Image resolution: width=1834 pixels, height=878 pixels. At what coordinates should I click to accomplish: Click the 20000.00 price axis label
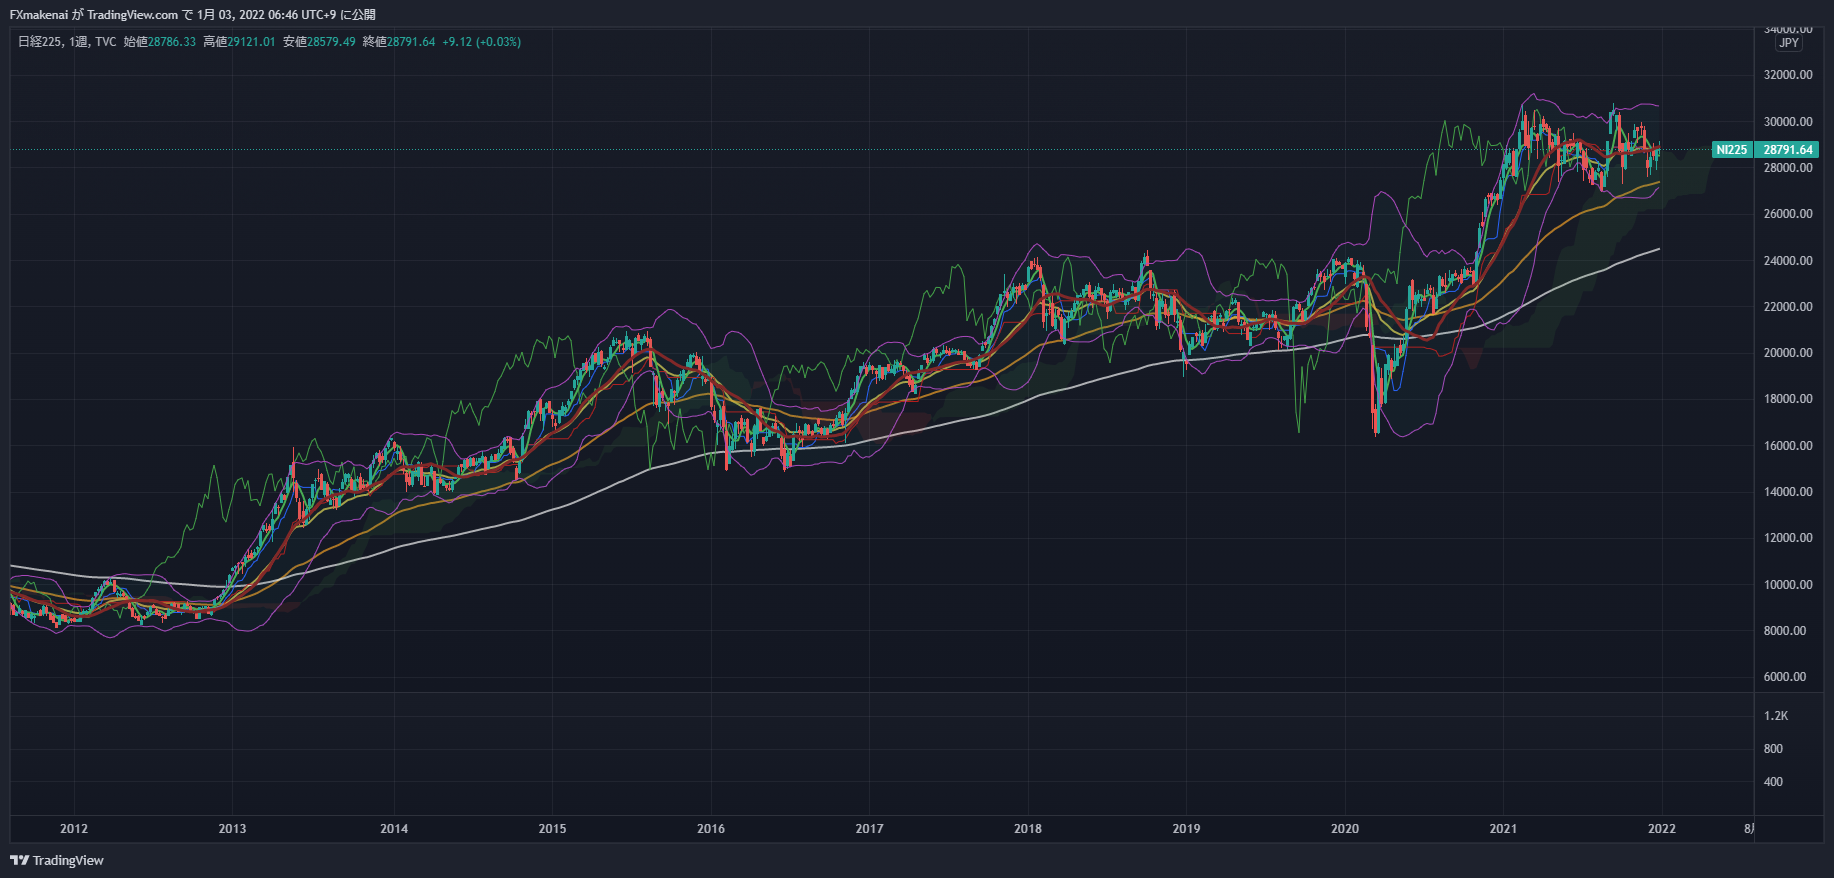[1788, 353]
